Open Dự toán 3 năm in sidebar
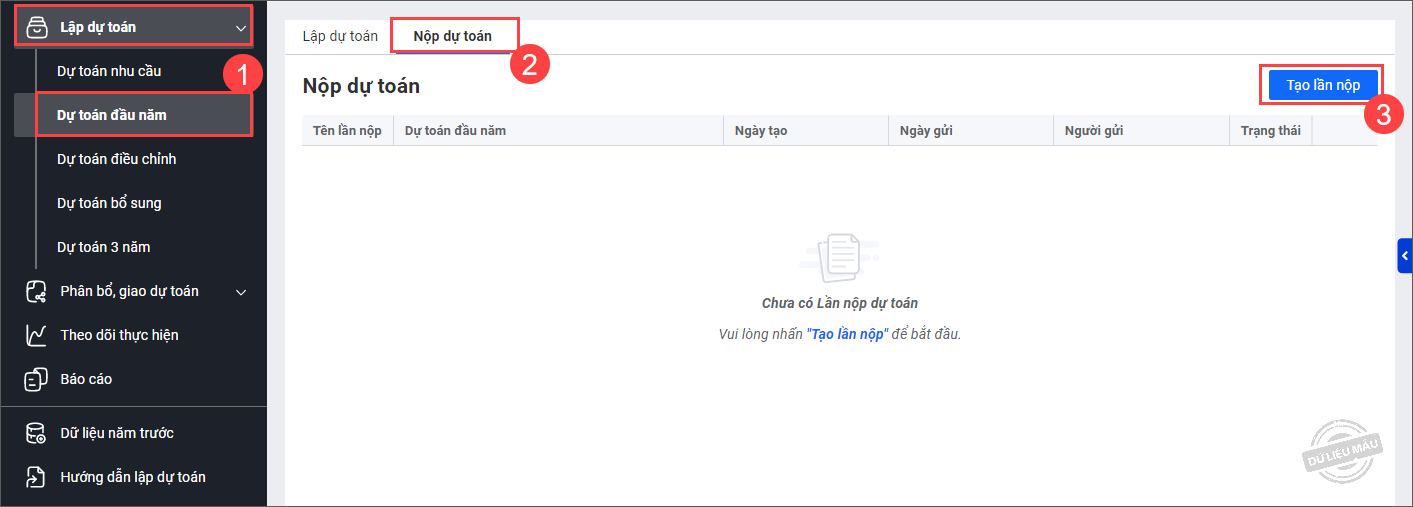The width and height of the screenshot is (1413, 507). pyautogui.click(x=104, y=247)
